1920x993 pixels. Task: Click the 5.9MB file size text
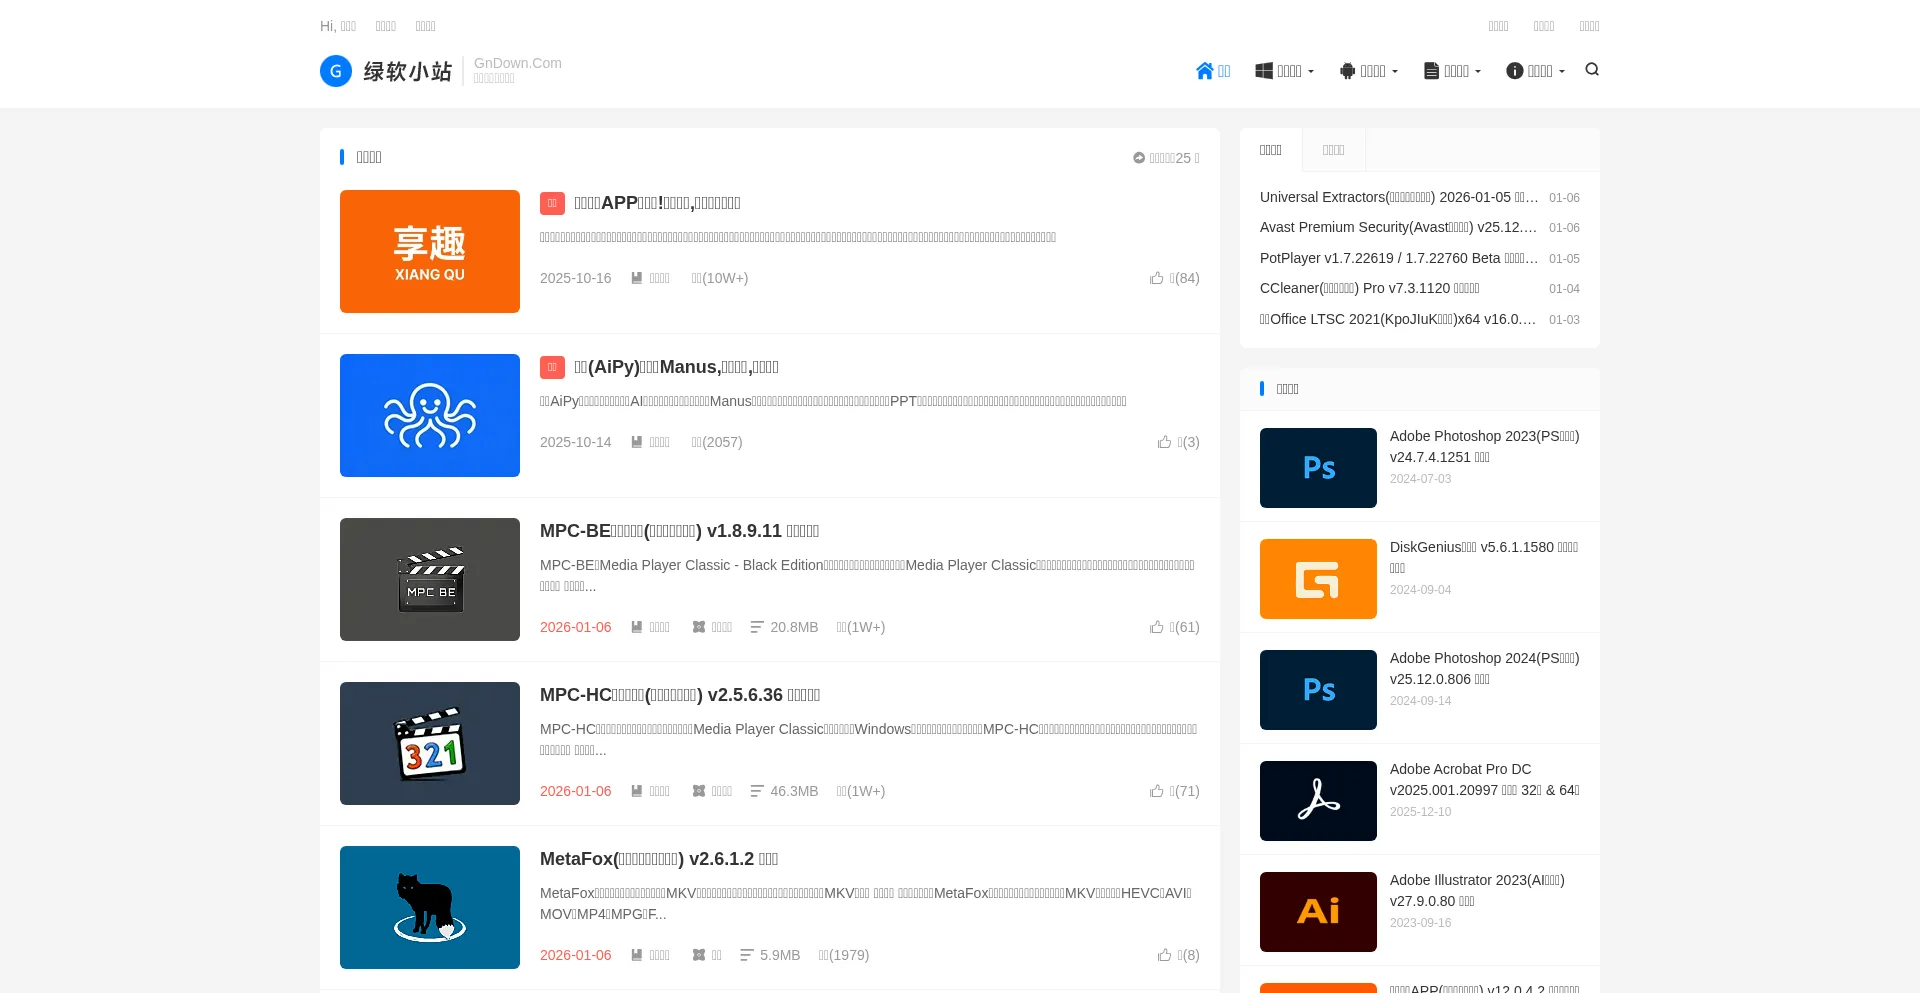(780, 955)
